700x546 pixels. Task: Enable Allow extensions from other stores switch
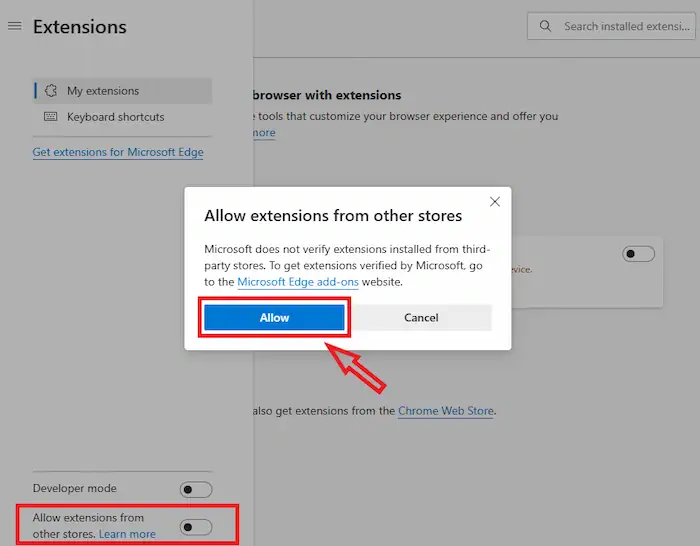[x=196, y=526]
